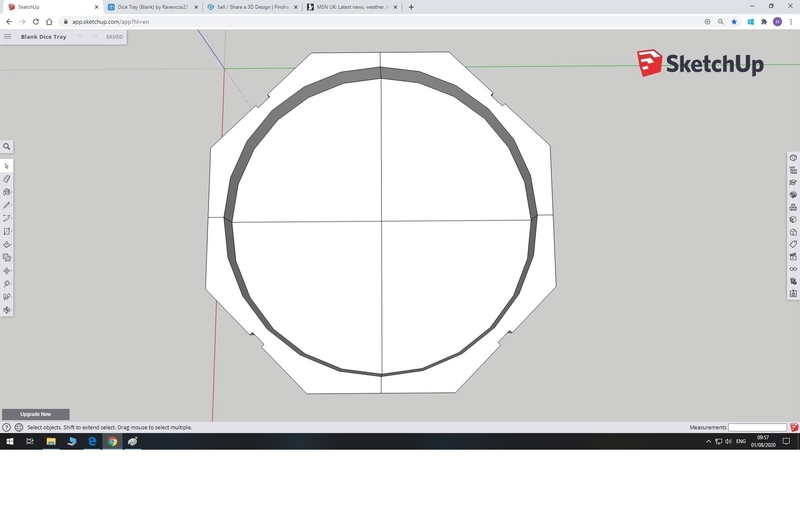Open the volume control in tray
This screenshot has width=800, height=508.
tap(728, 442)
